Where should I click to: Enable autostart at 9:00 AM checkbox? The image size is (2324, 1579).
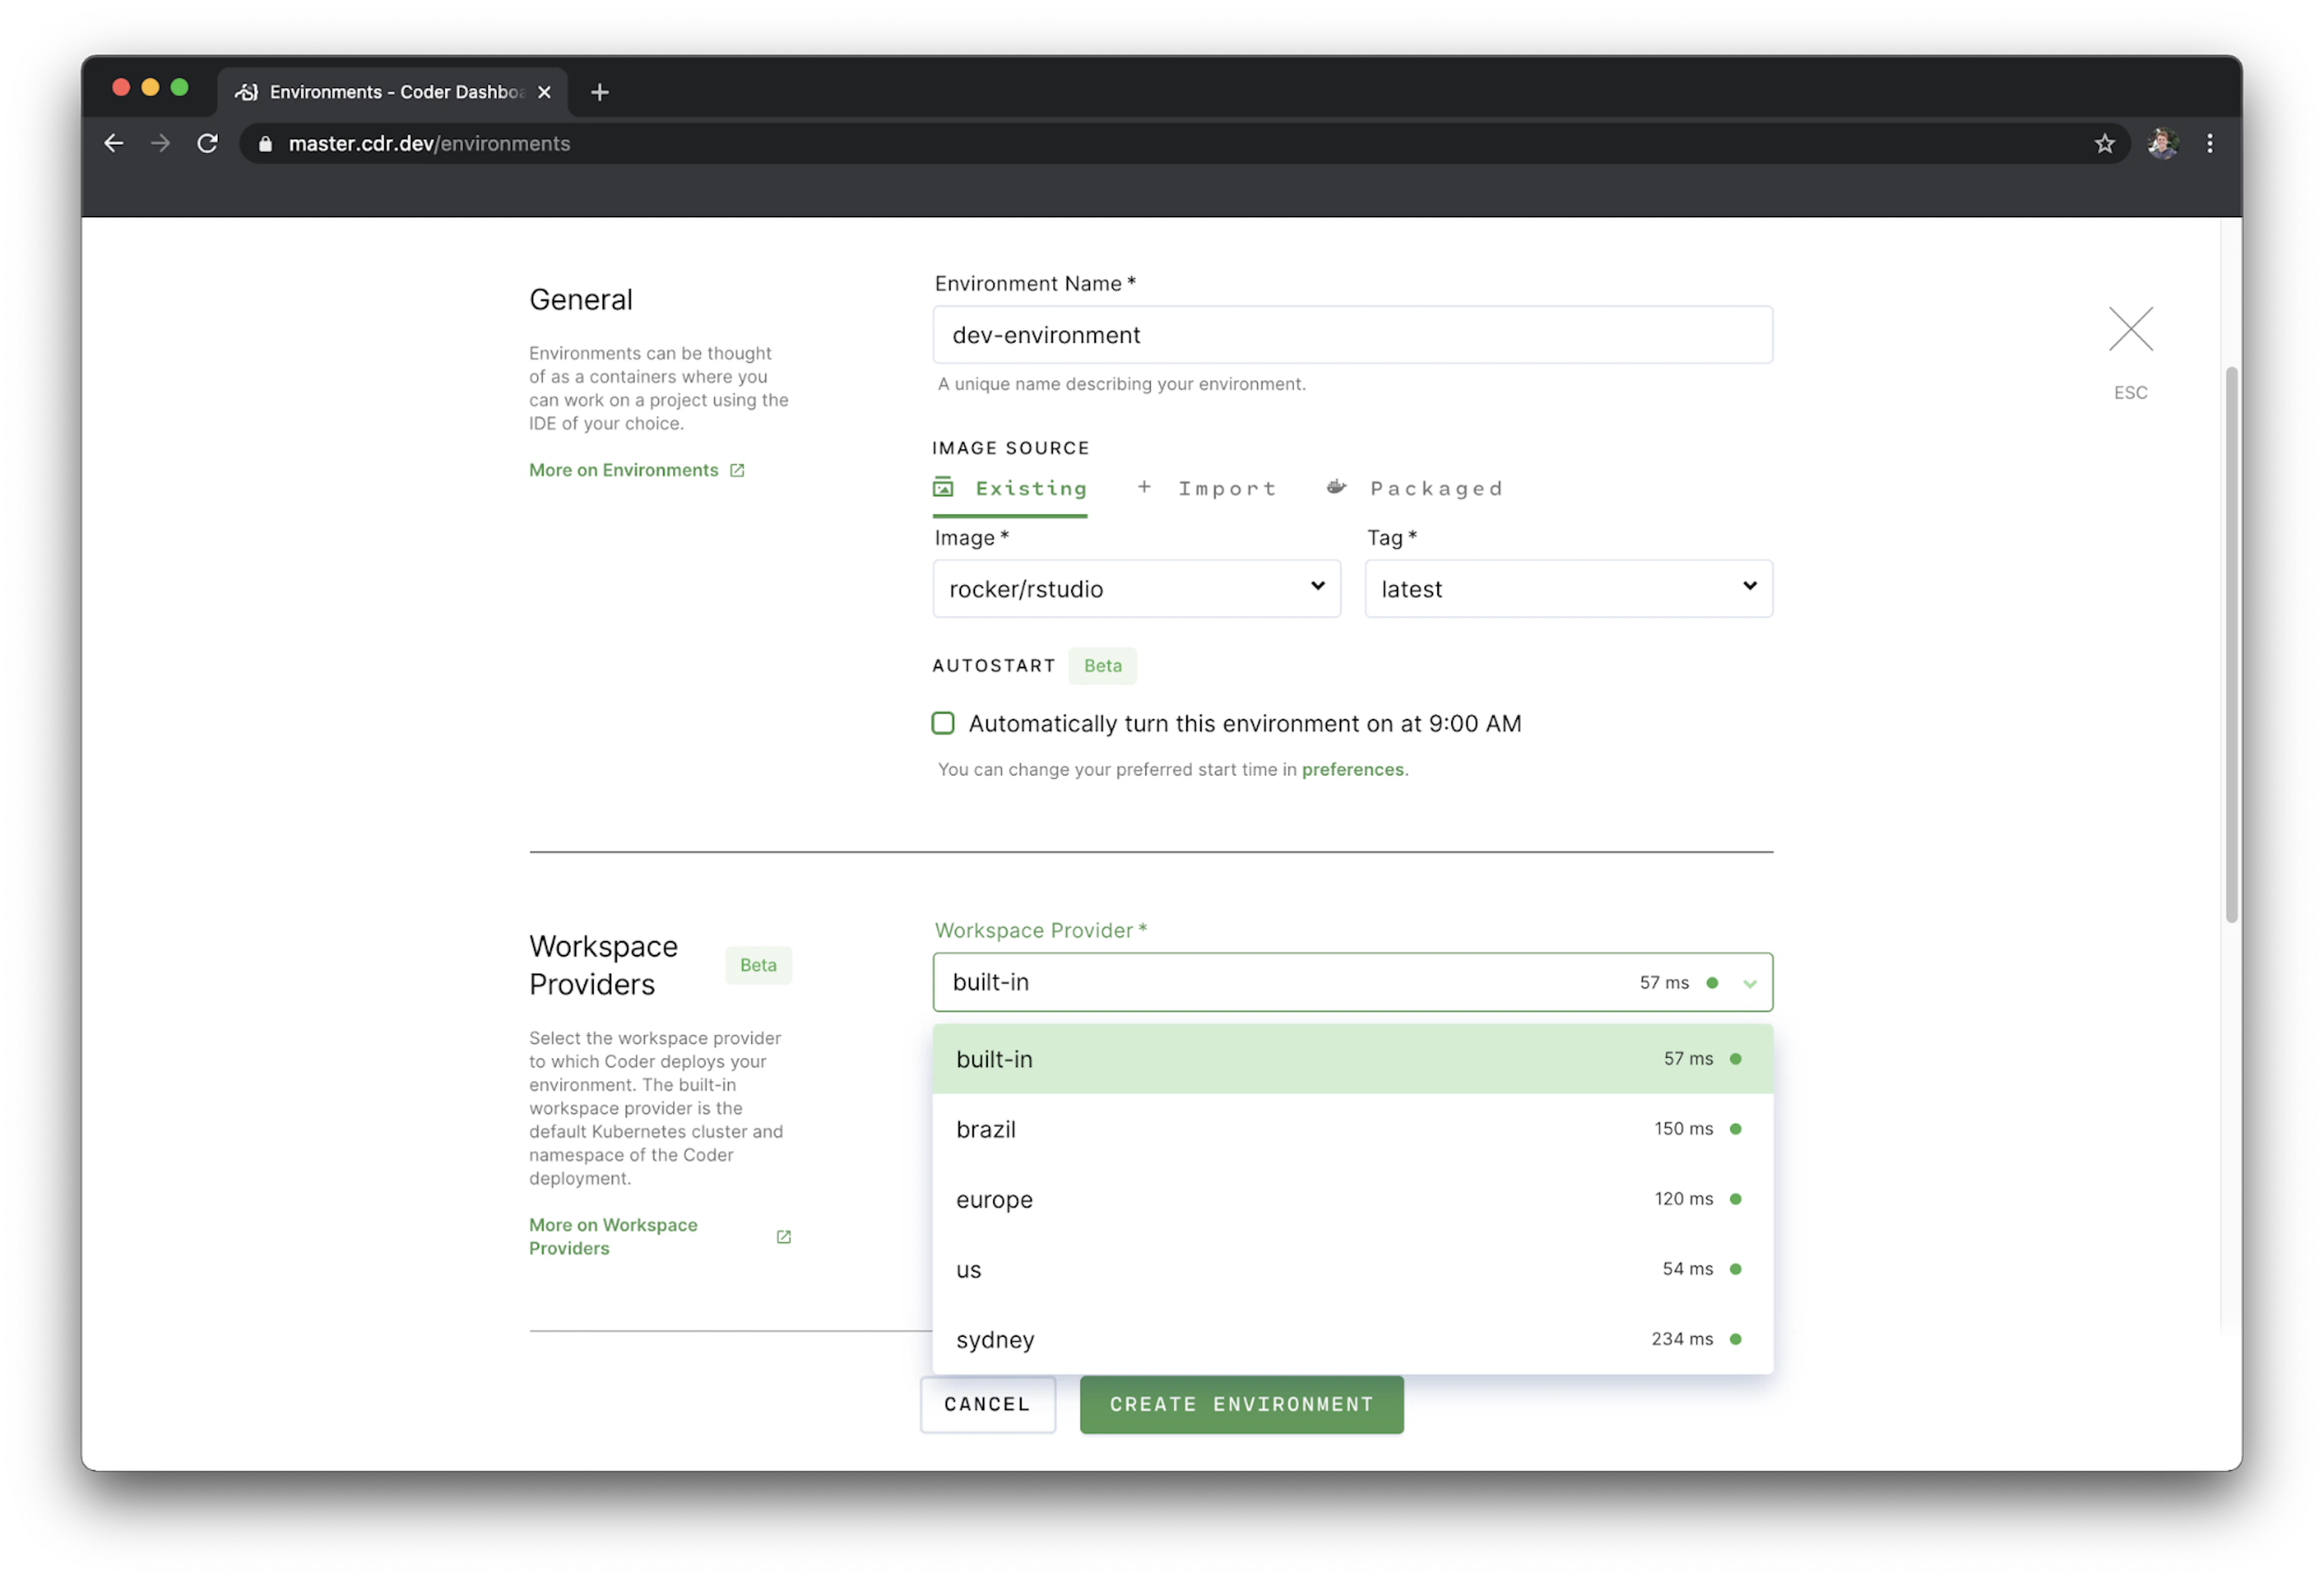click(x=943, y=723)
